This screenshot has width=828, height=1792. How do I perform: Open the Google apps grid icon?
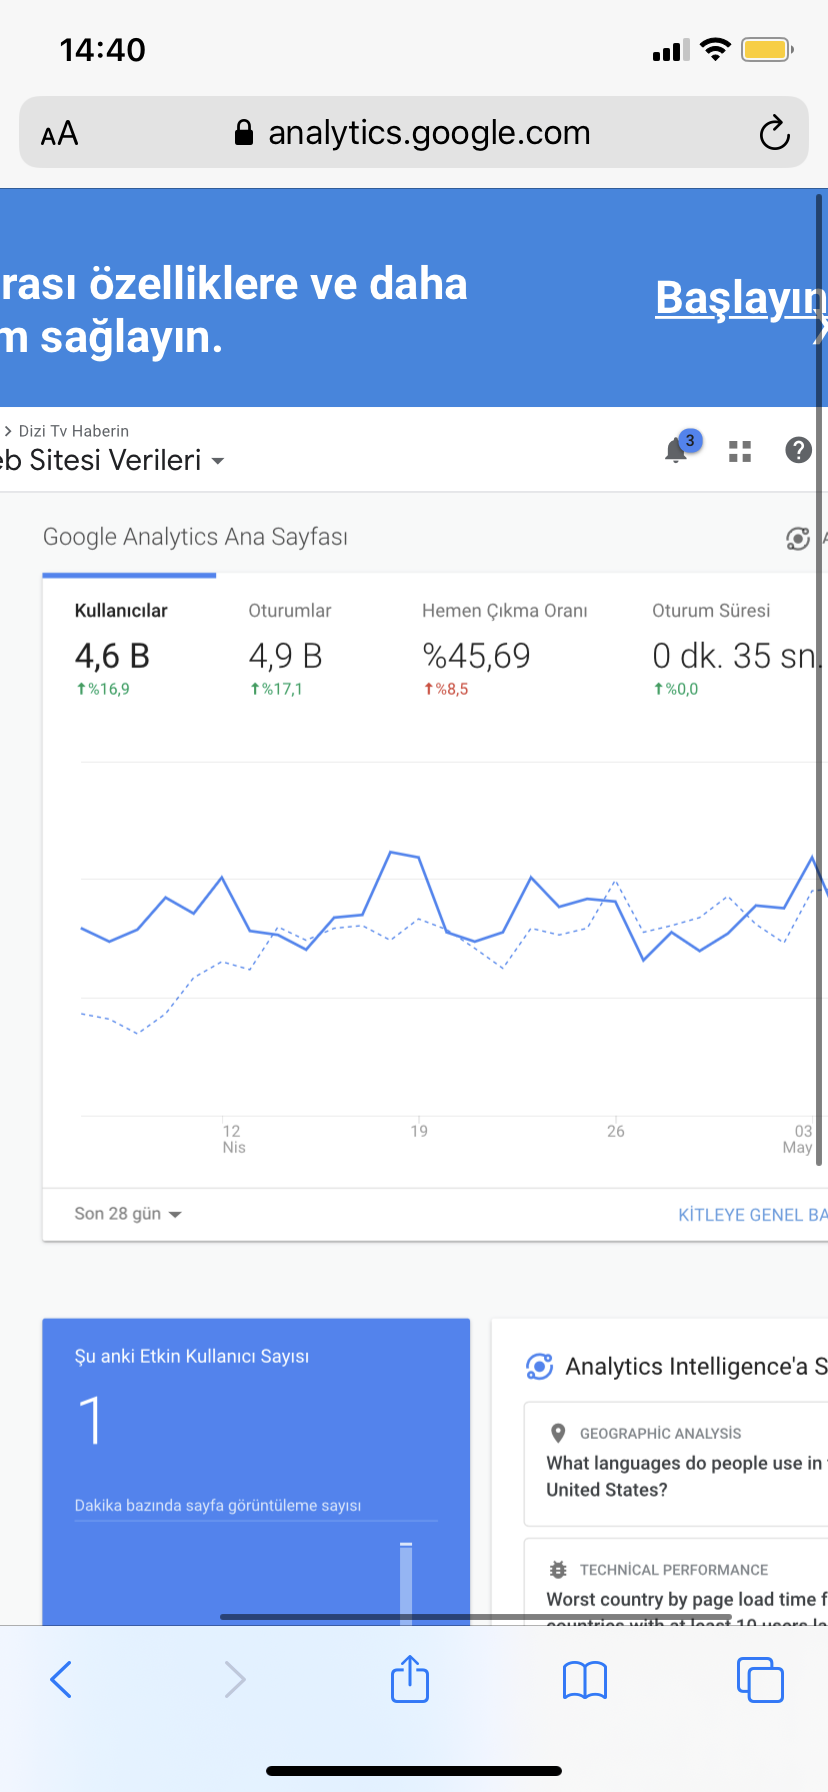(740, 452)
